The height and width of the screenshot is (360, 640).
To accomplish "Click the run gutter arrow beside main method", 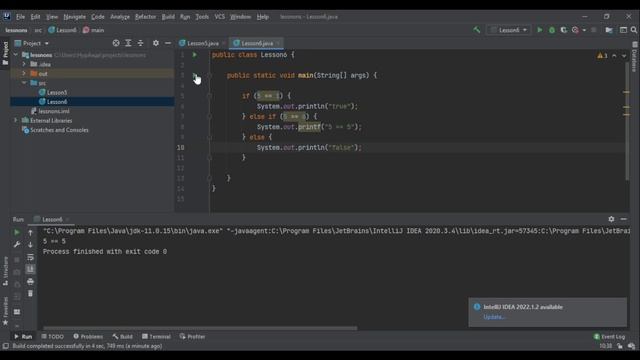I will pos(195,75).
